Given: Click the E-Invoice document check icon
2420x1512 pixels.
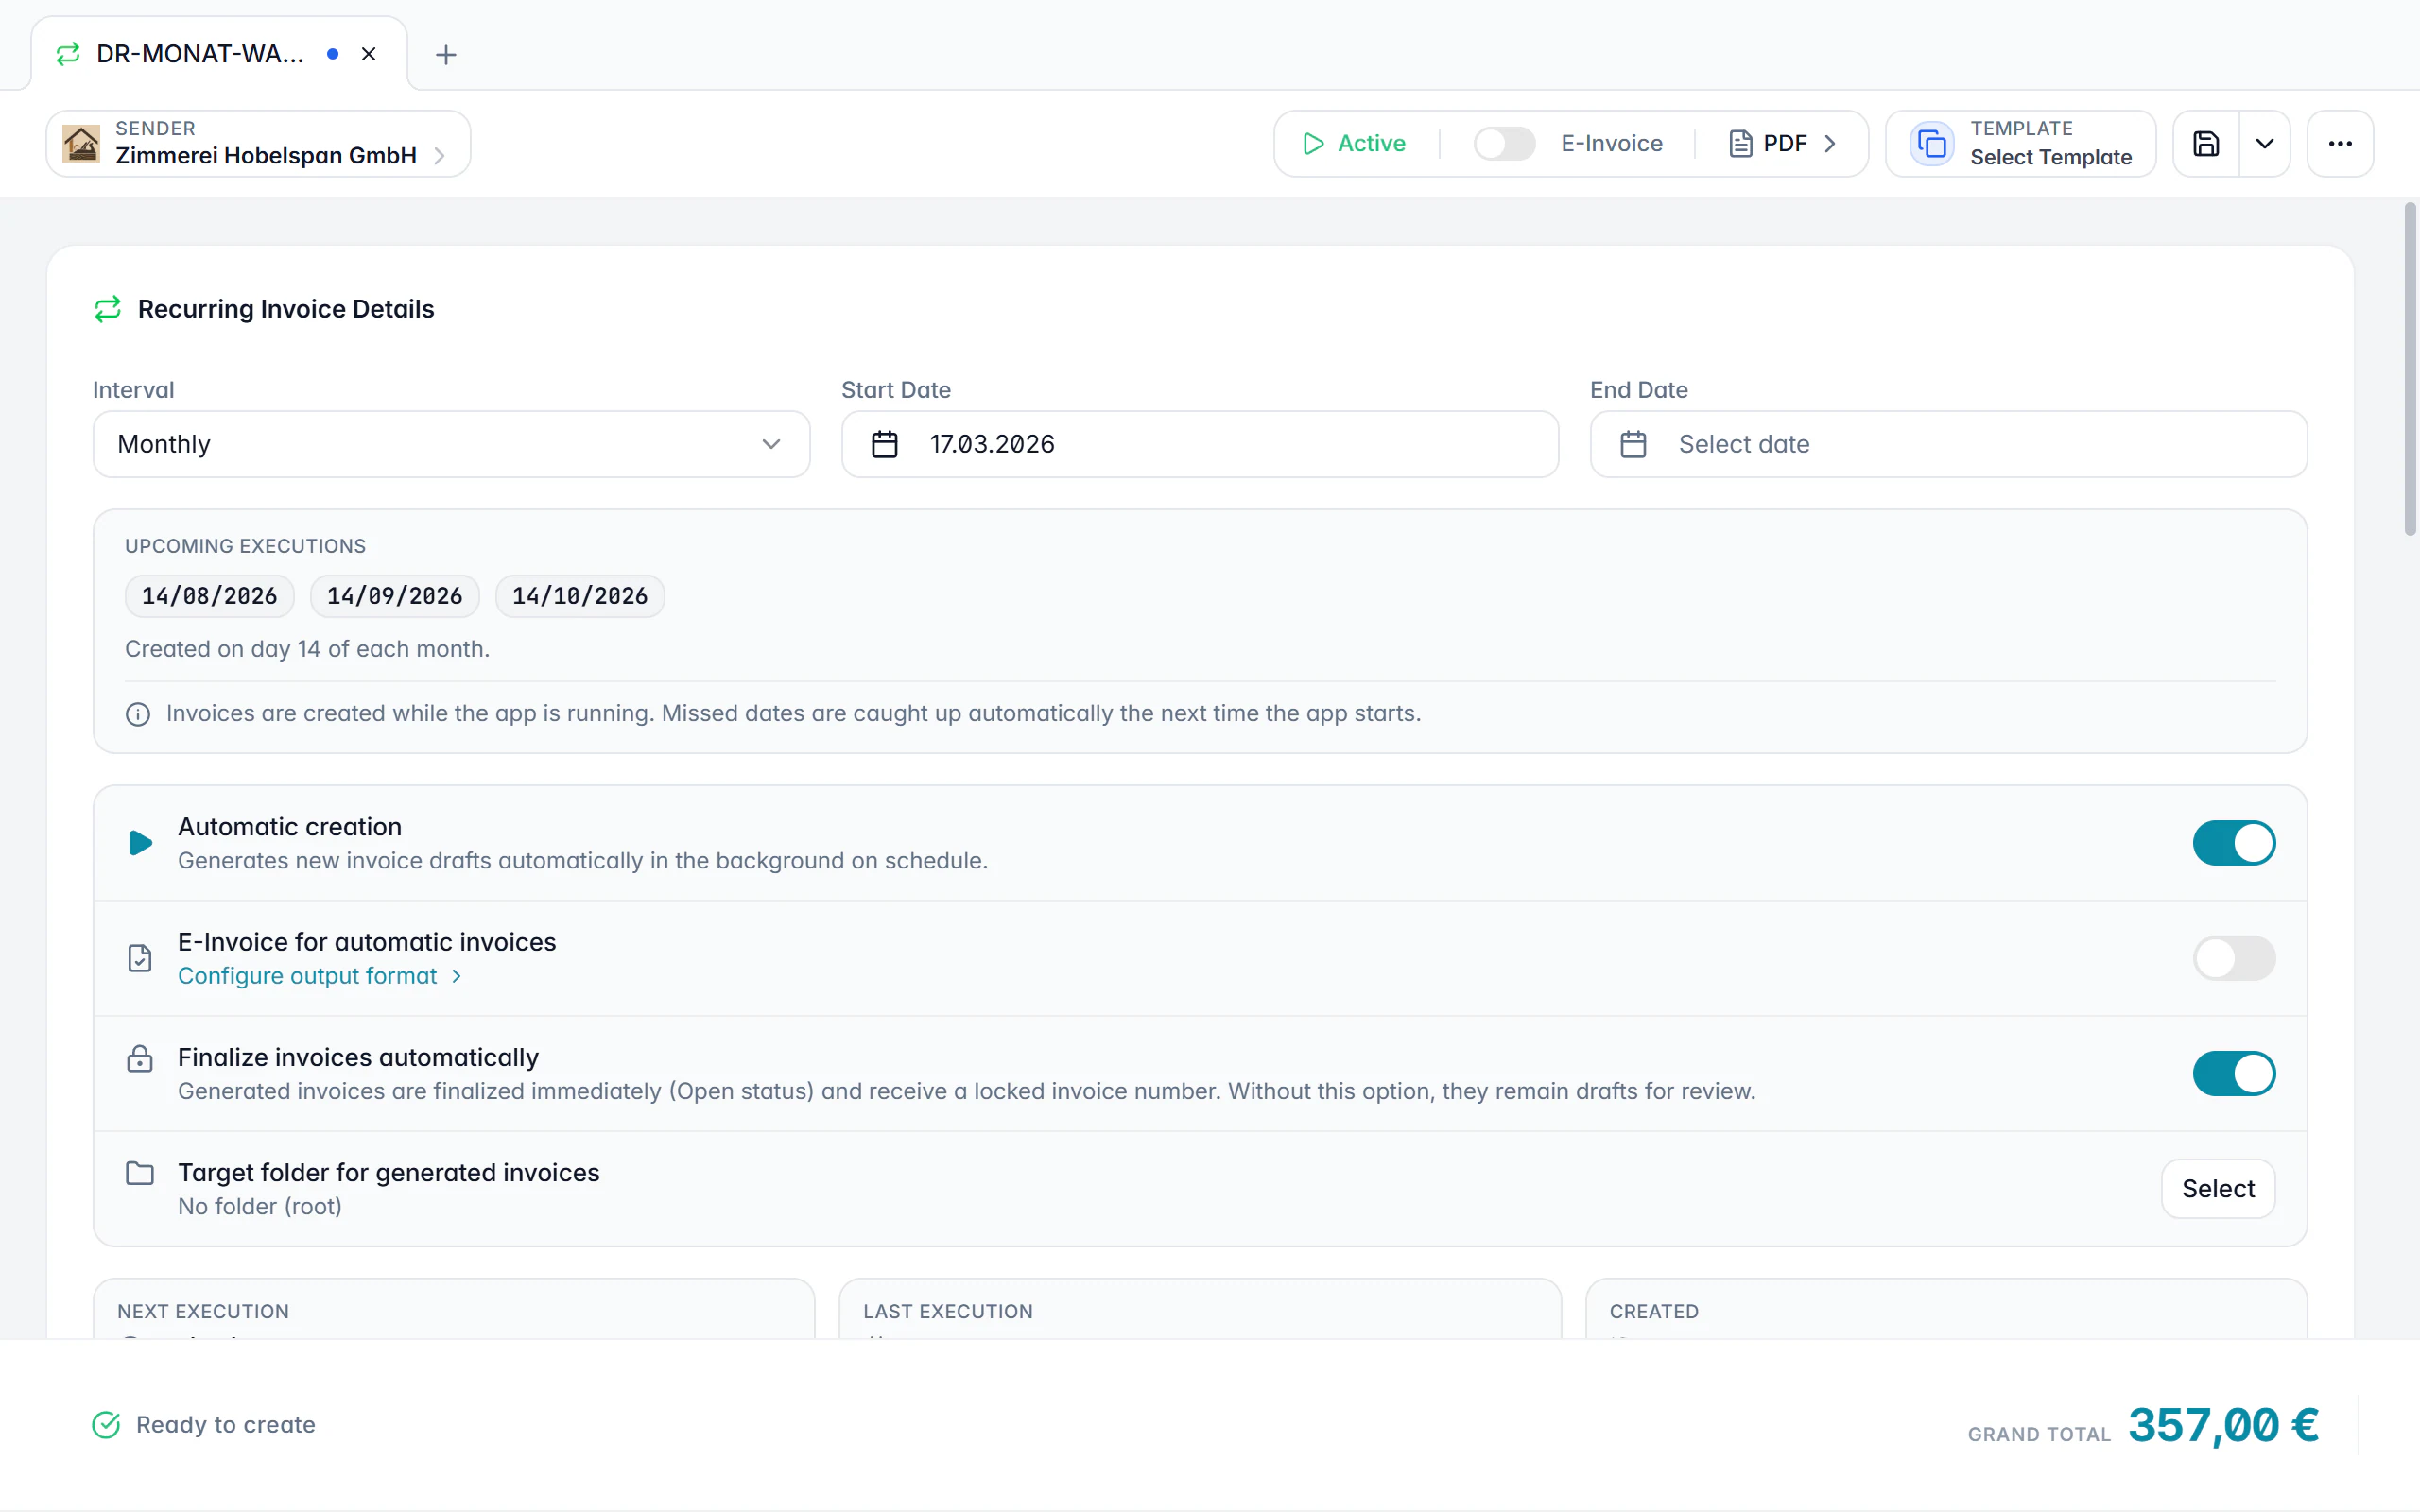Looking at the screenshot, I should [x=140, y=958].
